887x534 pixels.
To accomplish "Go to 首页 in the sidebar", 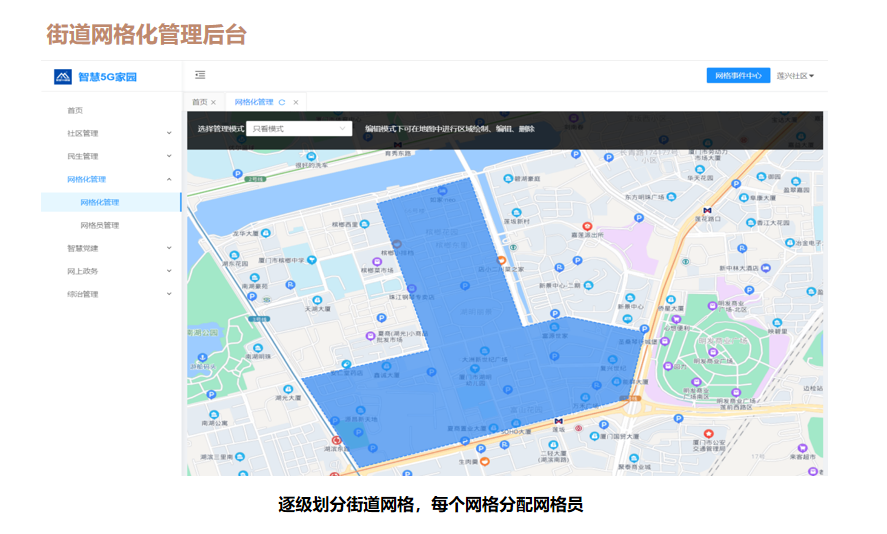I will 75,110.
